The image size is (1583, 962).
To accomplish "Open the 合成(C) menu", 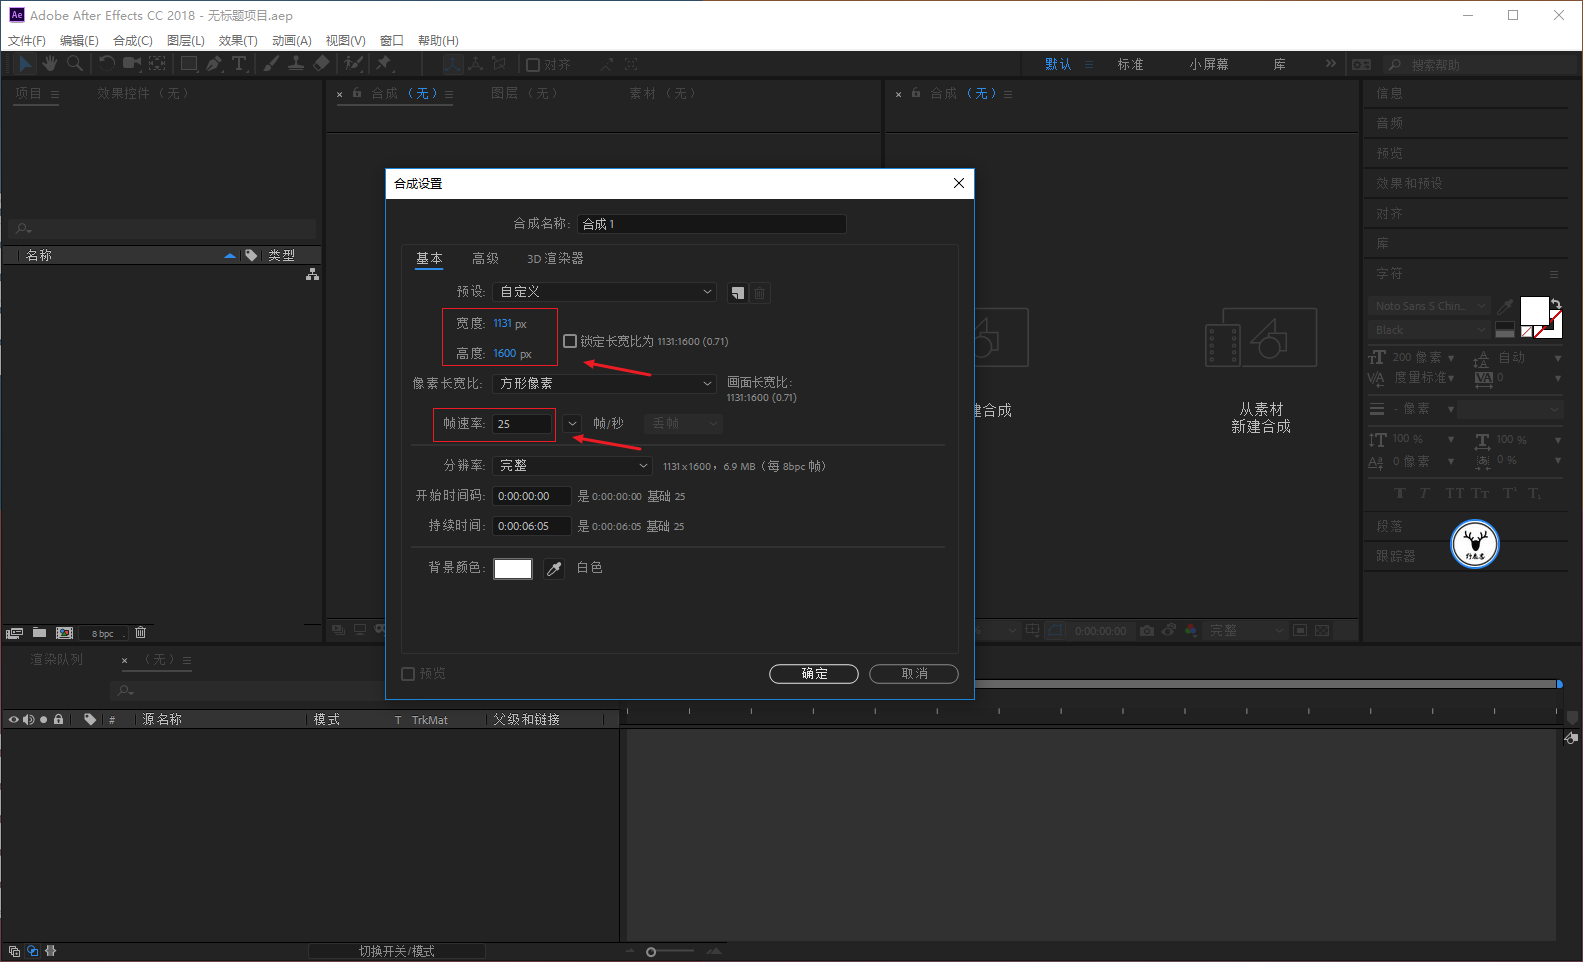I will [x=133, y=41].
